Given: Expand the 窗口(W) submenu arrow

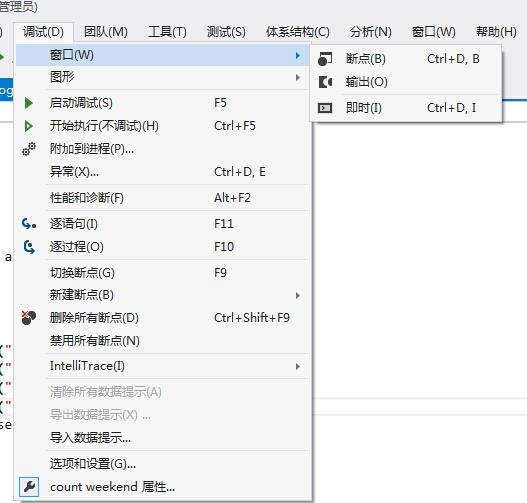Looking at the screenshot, I should click(298, 55).
